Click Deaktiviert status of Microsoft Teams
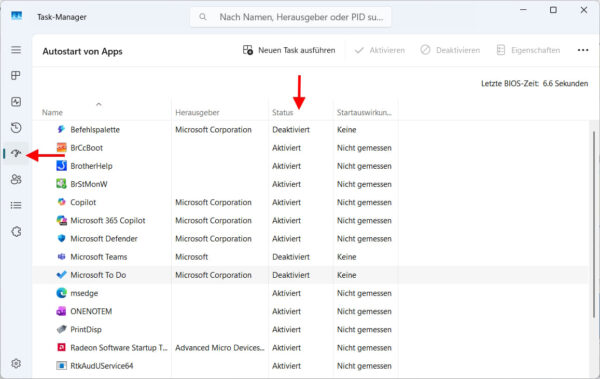The height and width of the screenshot is (379, 600). (x=291, y=257)
